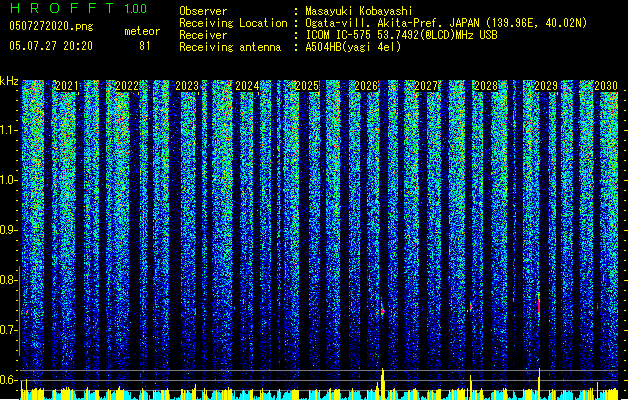
Task: Select the 2021 time marker
Action: pos(67,86)
